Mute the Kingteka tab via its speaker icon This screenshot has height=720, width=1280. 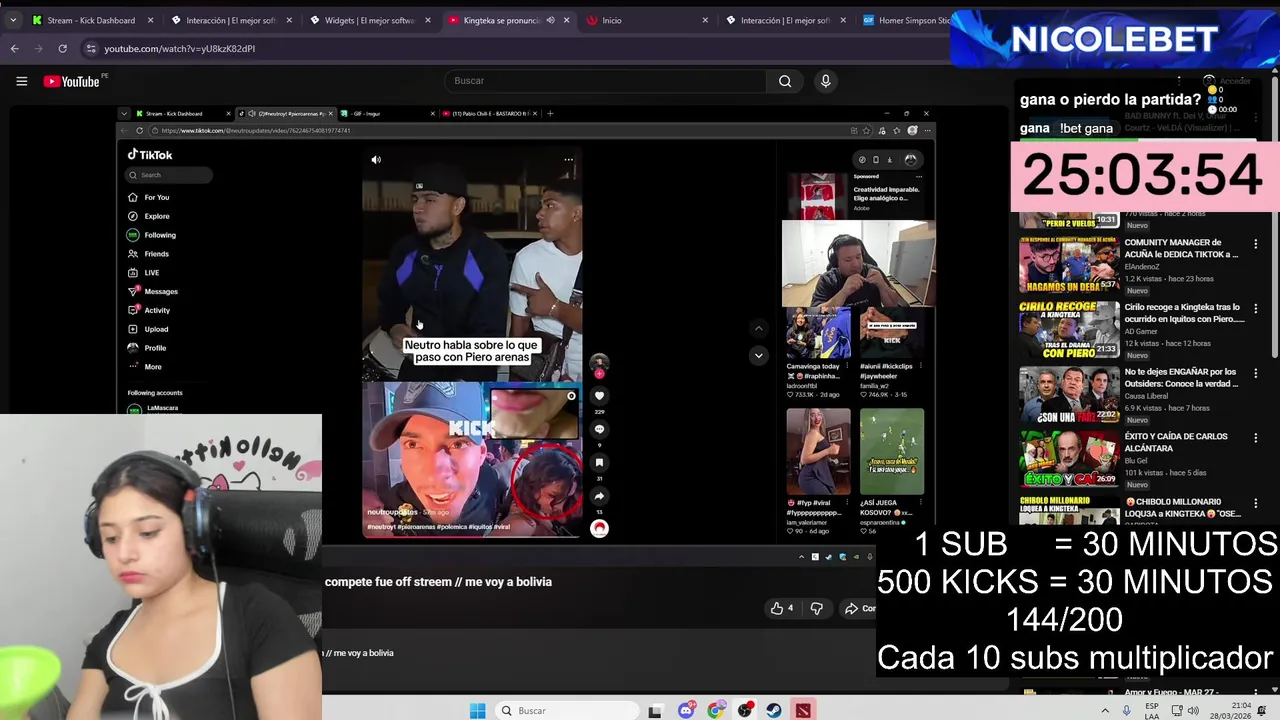[550, 20]
